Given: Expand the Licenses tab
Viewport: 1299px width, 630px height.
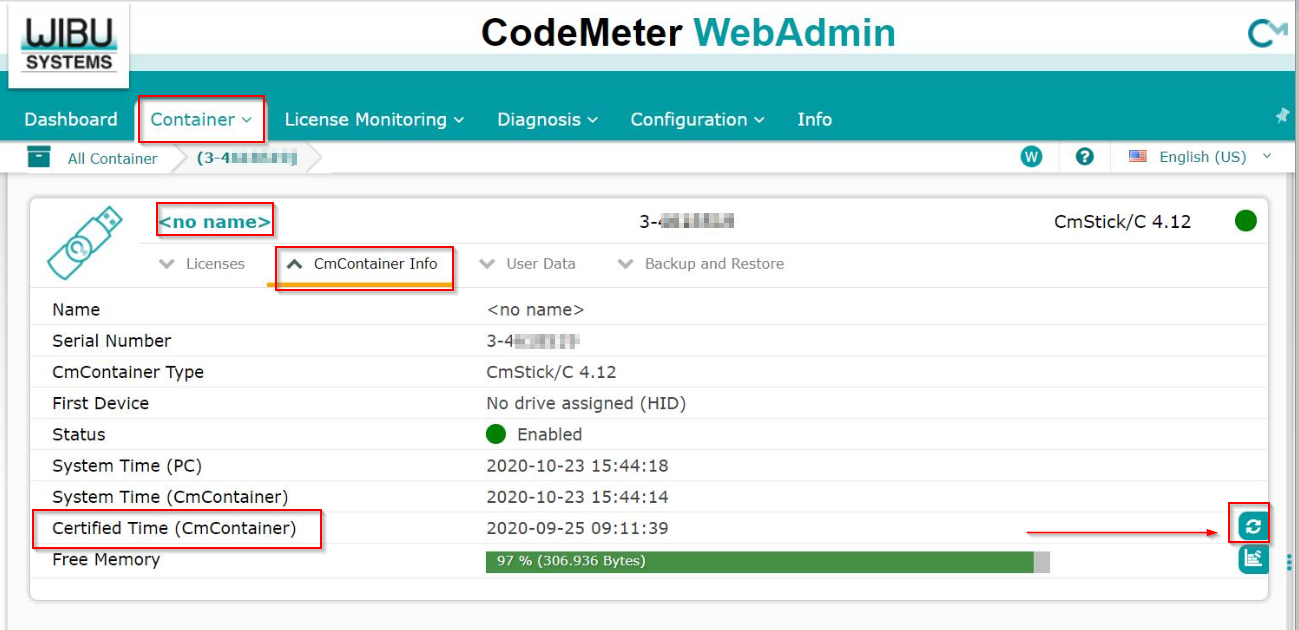Looking at the screenshot, I should [x=203, y=264].
